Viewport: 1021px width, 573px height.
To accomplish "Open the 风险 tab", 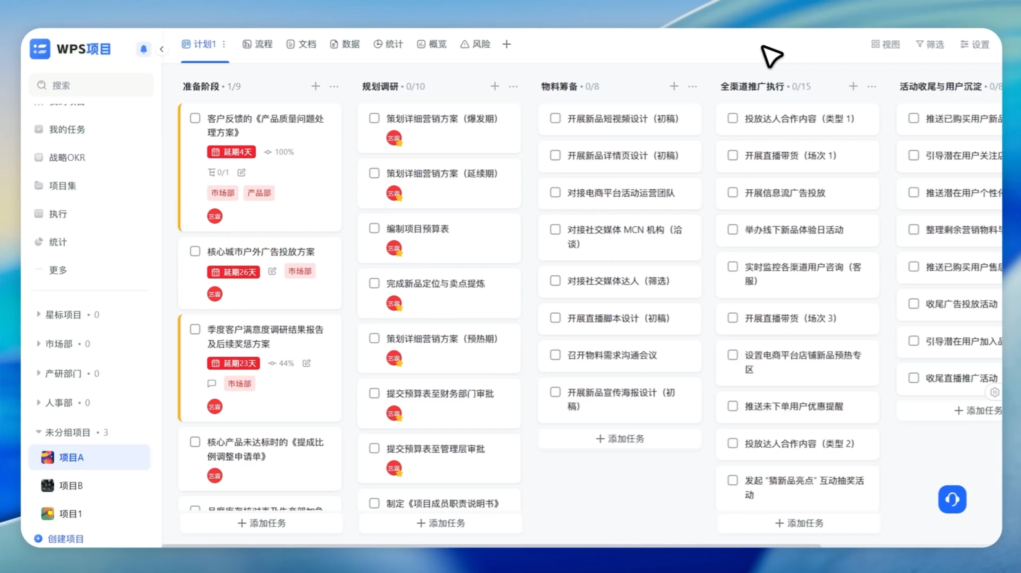I will point(475,45).
